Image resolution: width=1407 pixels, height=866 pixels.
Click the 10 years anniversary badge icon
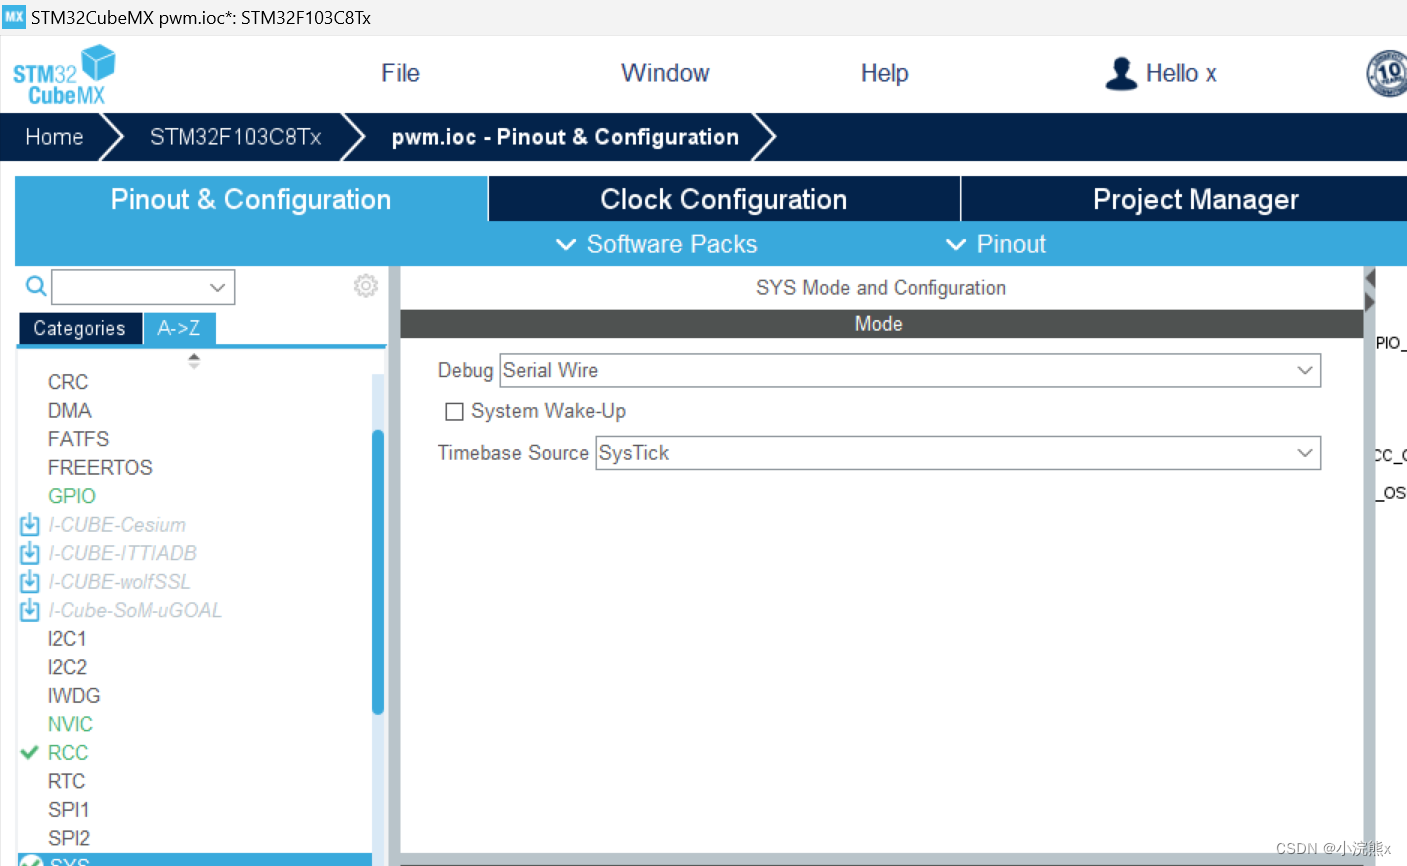(x=1387, y=73)
